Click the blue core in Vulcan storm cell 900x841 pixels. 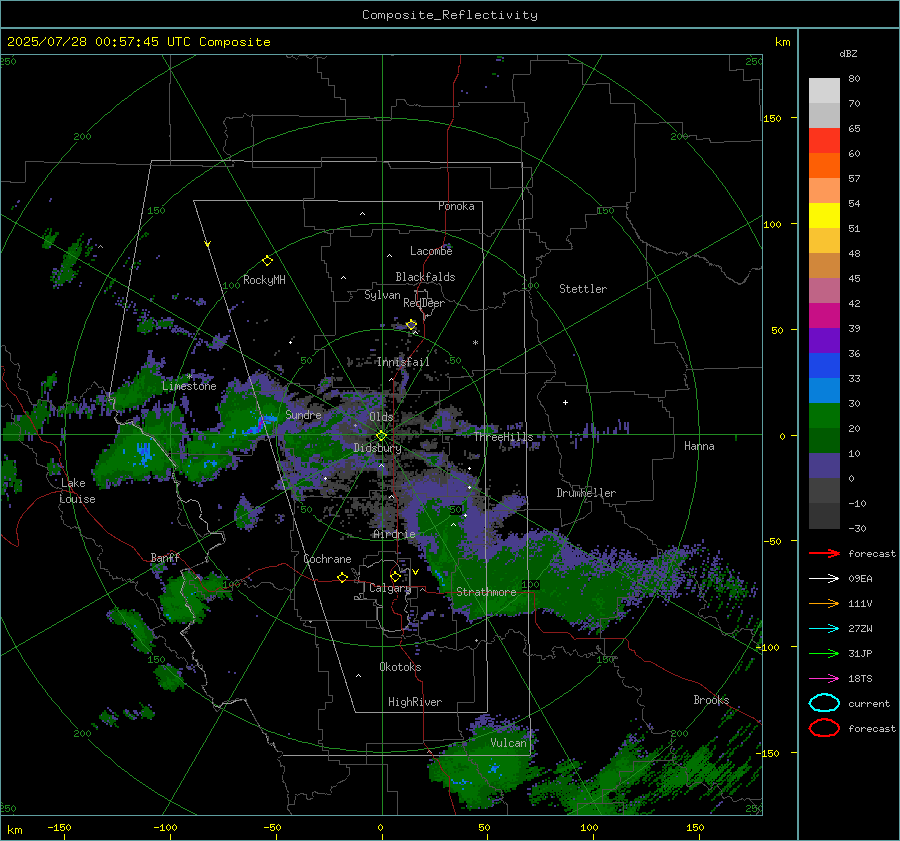[x=494, y=768]
